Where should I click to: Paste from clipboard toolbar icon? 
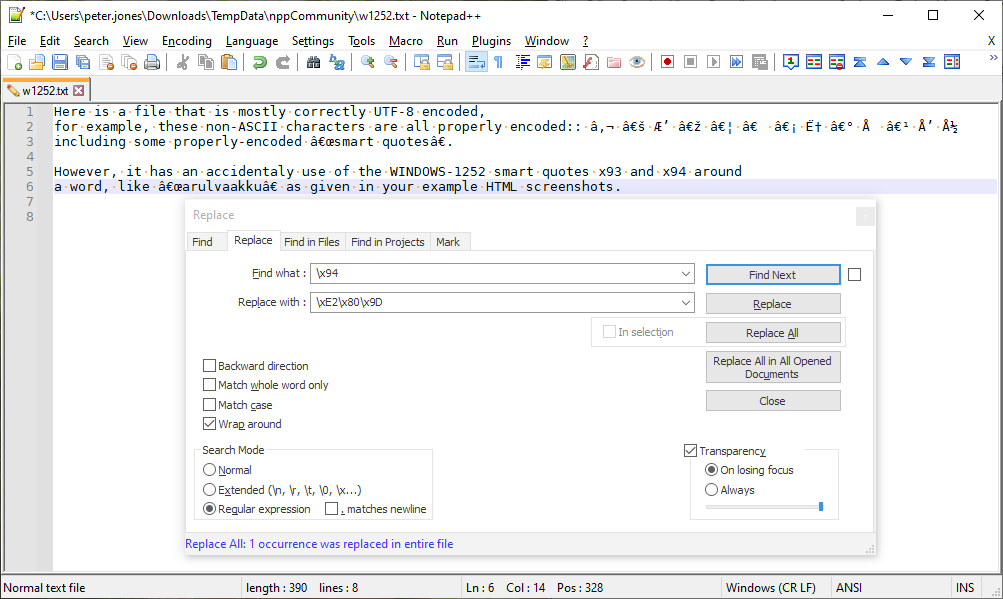[229, 62]
